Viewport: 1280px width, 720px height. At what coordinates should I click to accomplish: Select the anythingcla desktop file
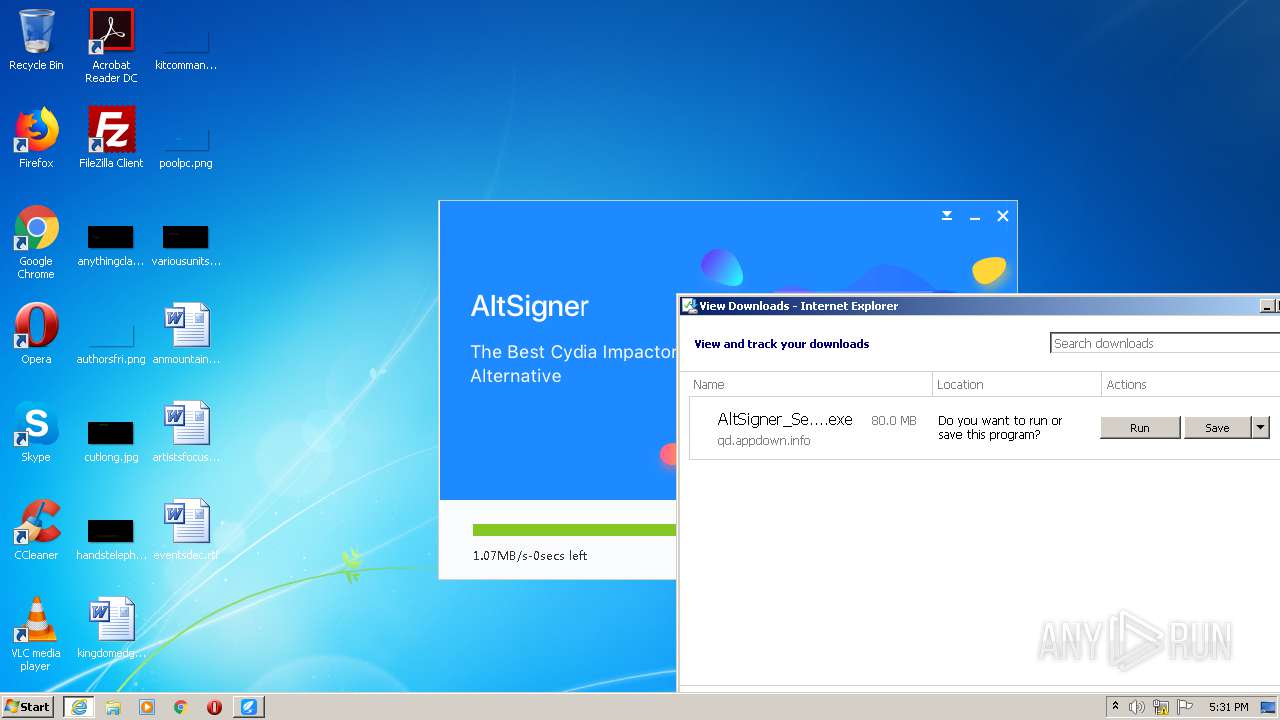pyautogui.click(x=111, y=246)
